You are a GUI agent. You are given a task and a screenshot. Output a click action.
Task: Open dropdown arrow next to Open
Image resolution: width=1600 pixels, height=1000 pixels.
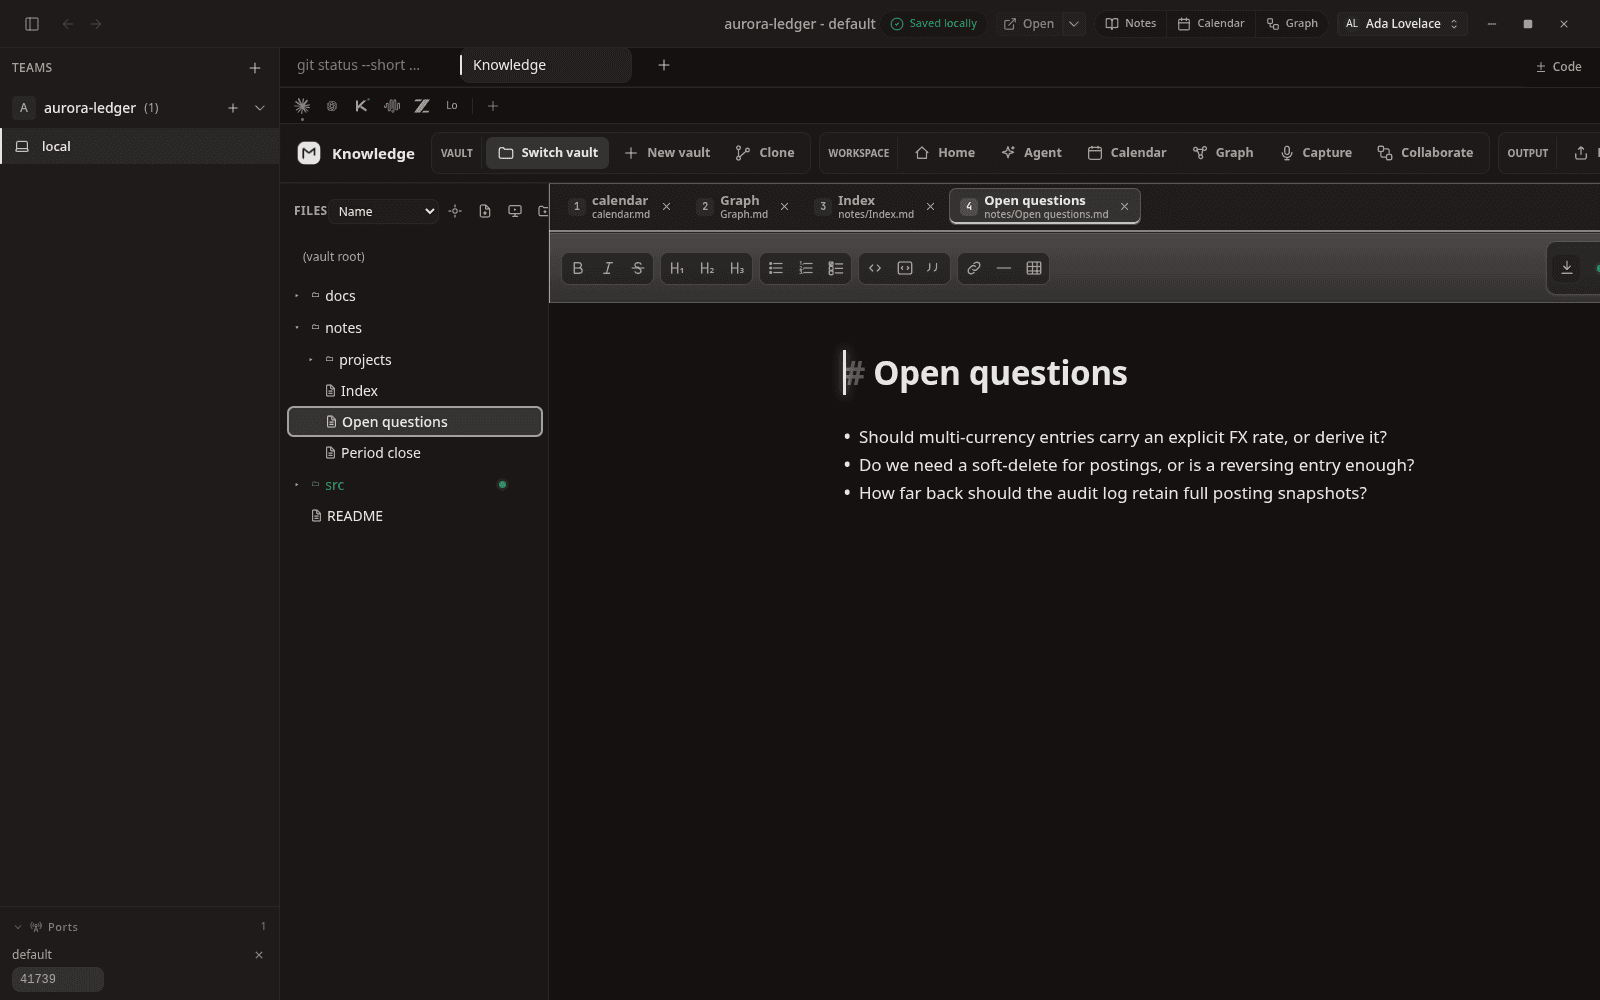(x=1073, y=24)
